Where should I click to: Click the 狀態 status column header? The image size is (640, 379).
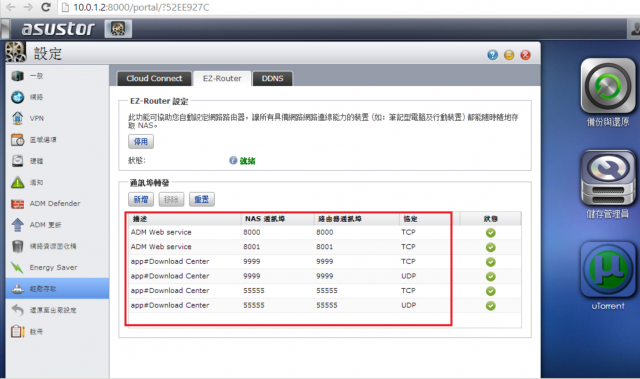pos(491,219)
